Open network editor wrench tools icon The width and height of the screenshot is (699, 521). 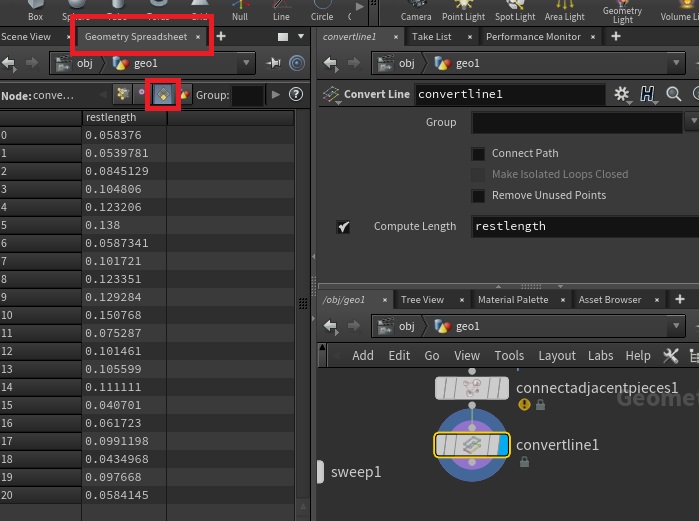click(670, 356)
